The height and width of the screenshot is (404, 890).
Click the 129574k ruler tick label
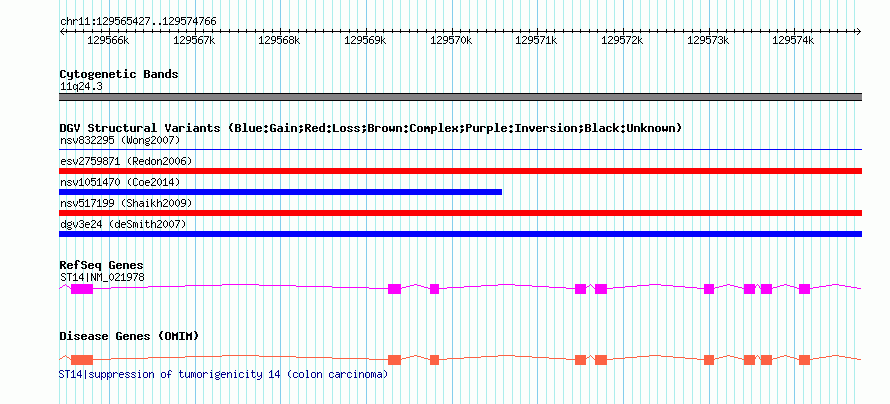point(794,40)
